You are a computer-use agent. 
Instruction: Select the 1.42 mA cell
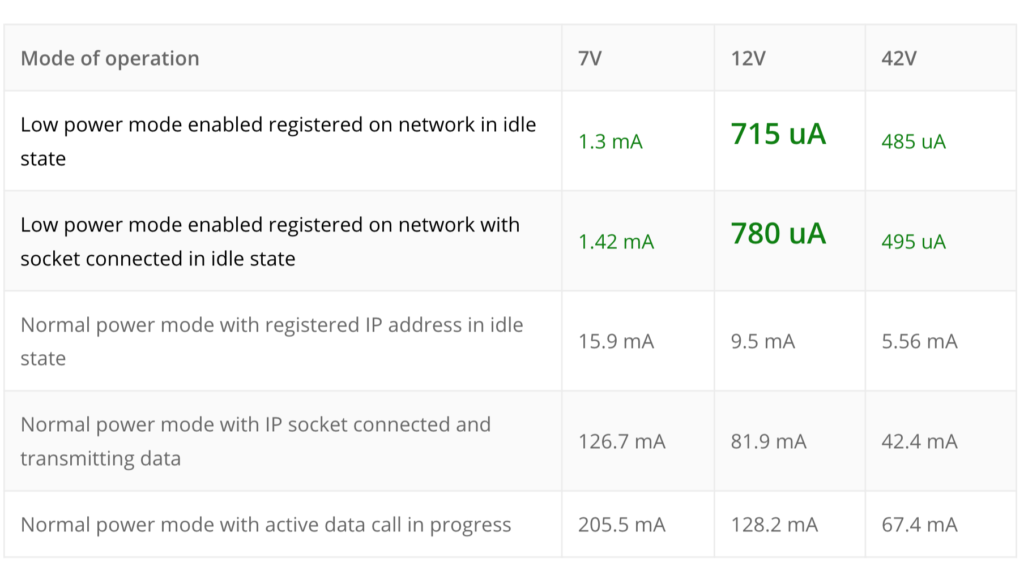(x=616, y=242)
